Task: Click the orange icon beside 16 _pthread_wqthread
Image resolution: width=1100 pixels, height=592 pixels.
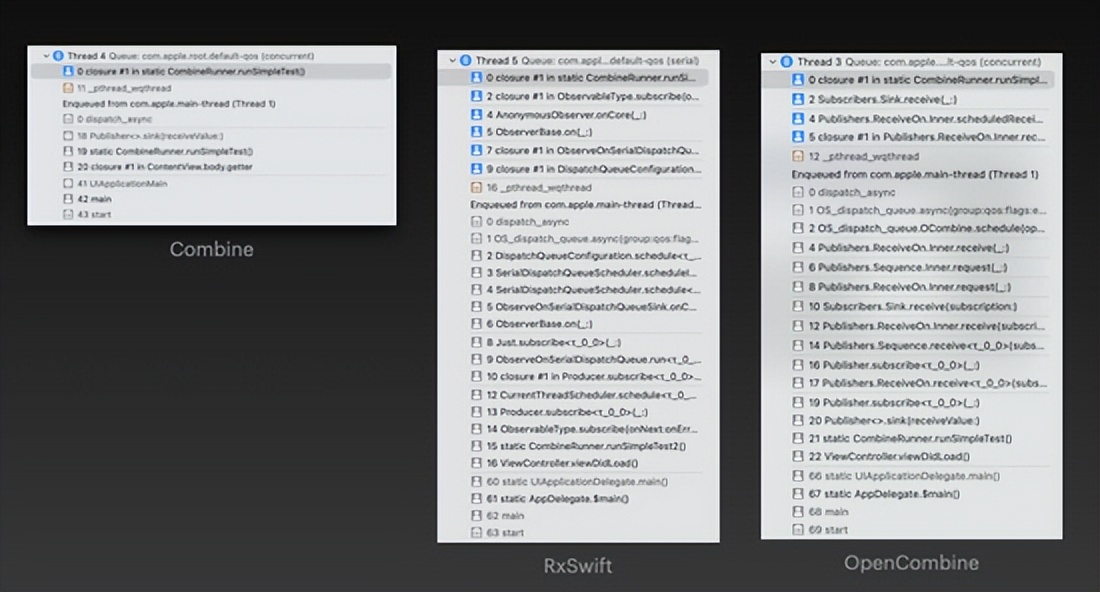Action: [x=476, y=187]
